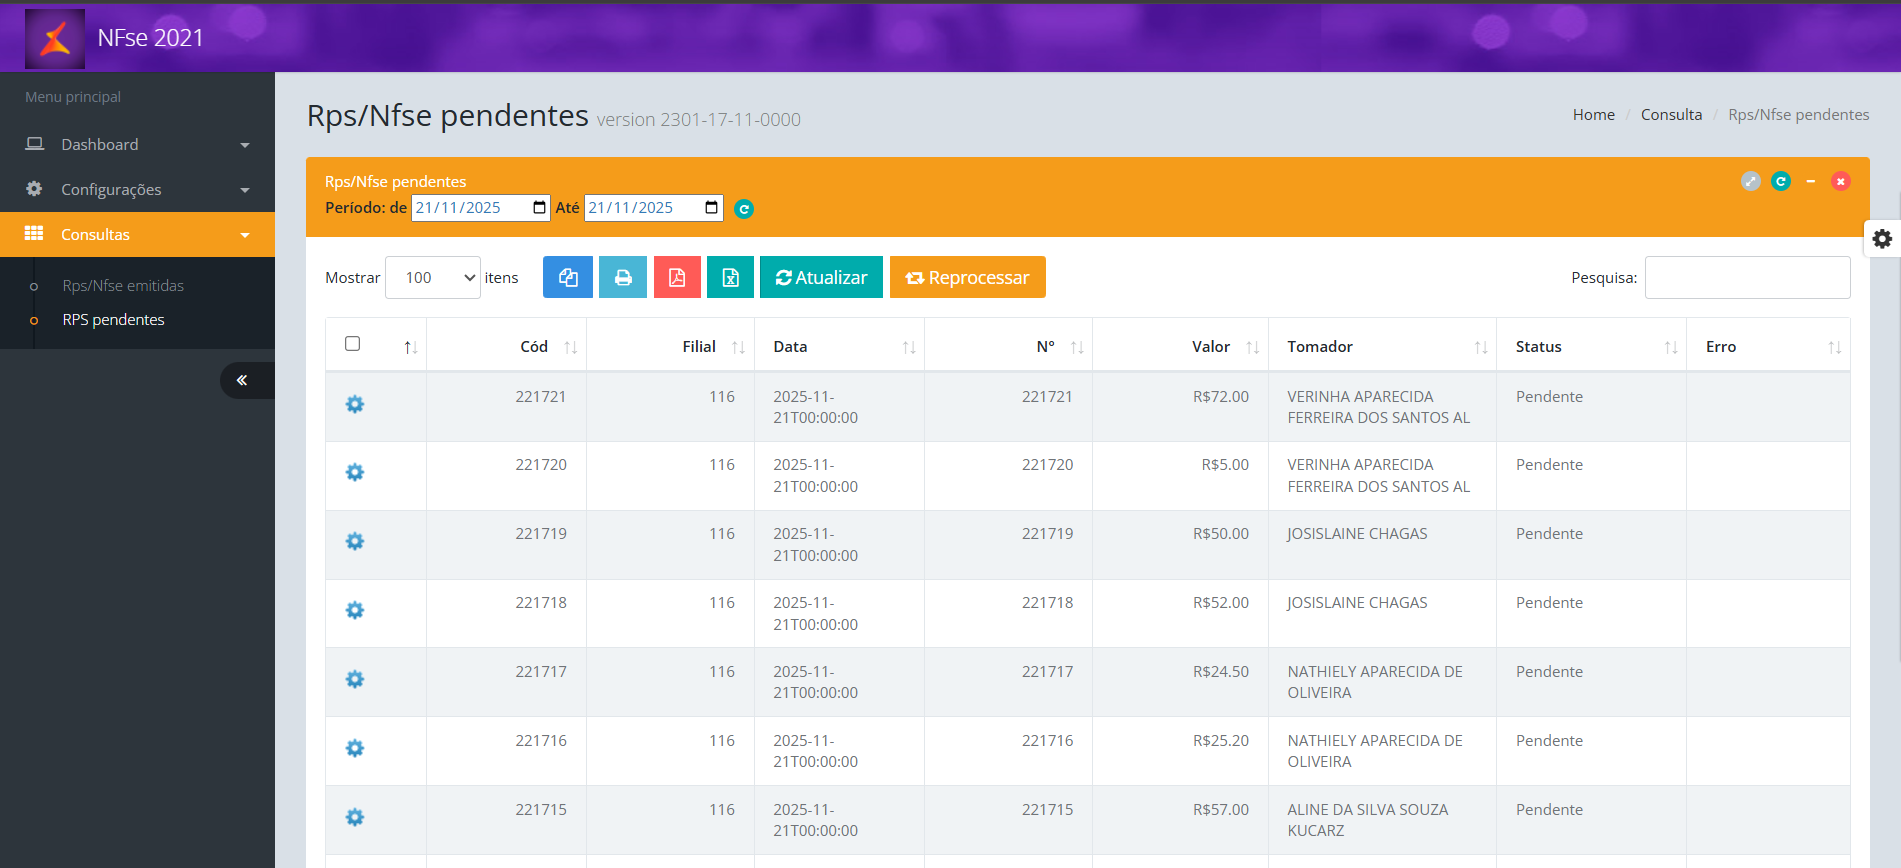The height and width of the screenshot is (868, 1901).
Task: Click the Atualizar button
Action: pyautogui.click(x=821, y=277)
